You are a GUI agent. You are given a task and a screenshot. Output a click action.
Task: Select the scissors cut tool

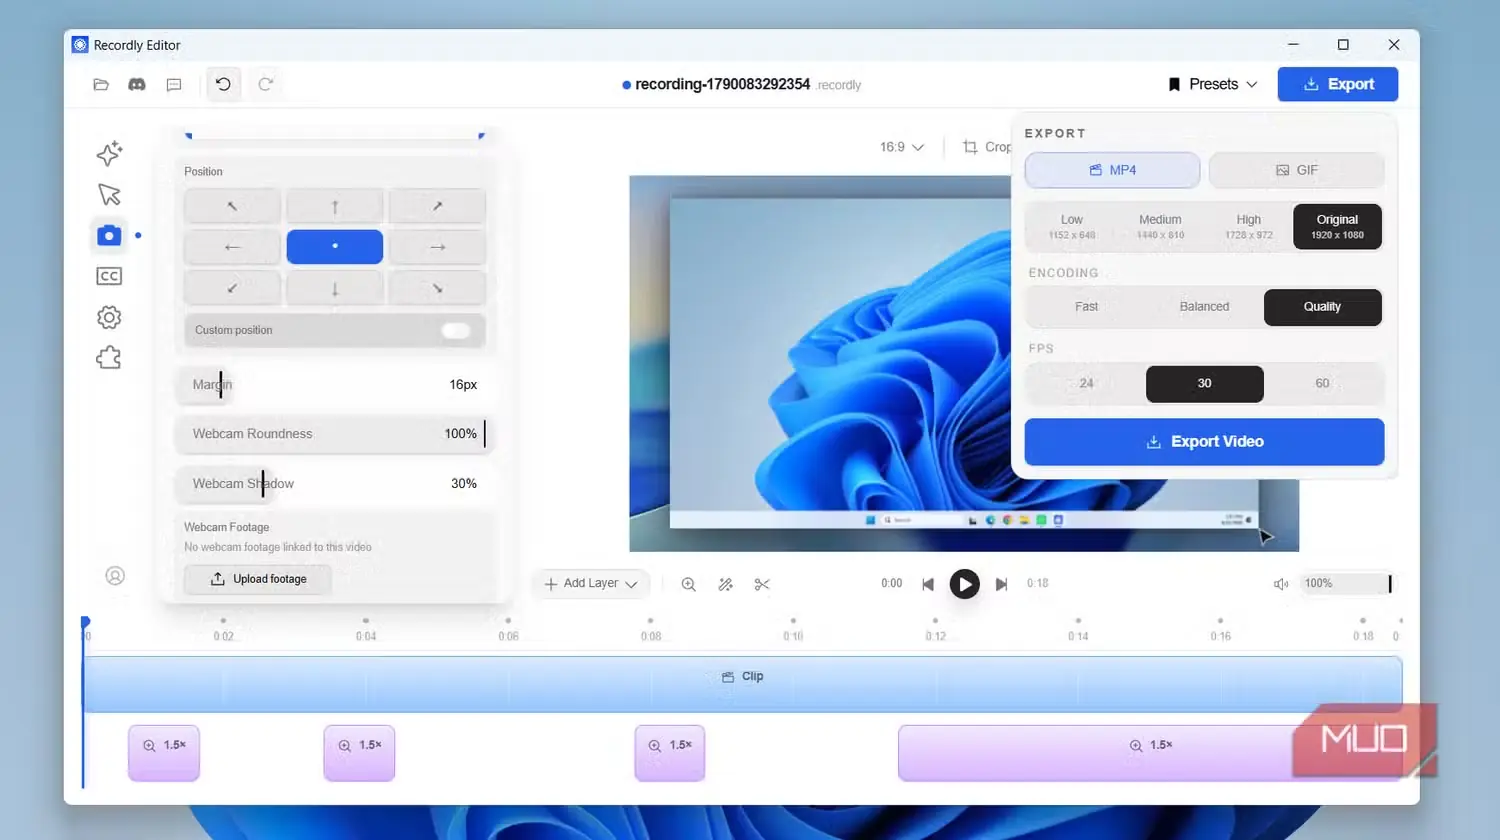762,584
